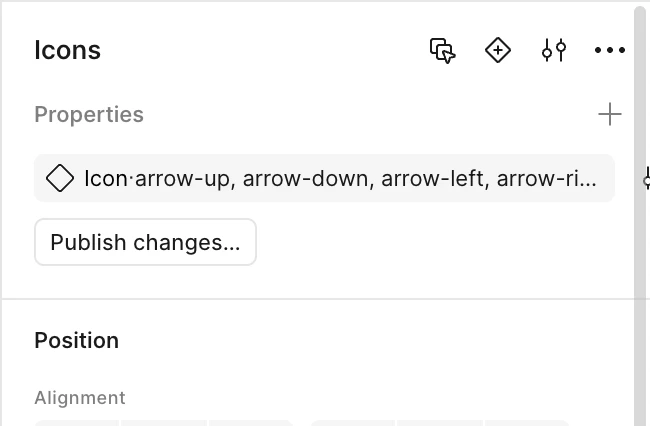Screen dimensions: 650x426
Task: Click the Properties section label
Action: [x=89, y=114]
